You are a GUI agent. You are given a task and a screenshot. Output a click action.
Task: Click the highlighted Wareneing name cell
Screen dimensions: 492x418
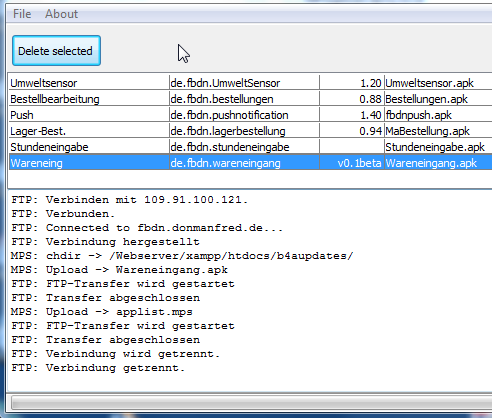pyautogui.click(x=89, y=163)
